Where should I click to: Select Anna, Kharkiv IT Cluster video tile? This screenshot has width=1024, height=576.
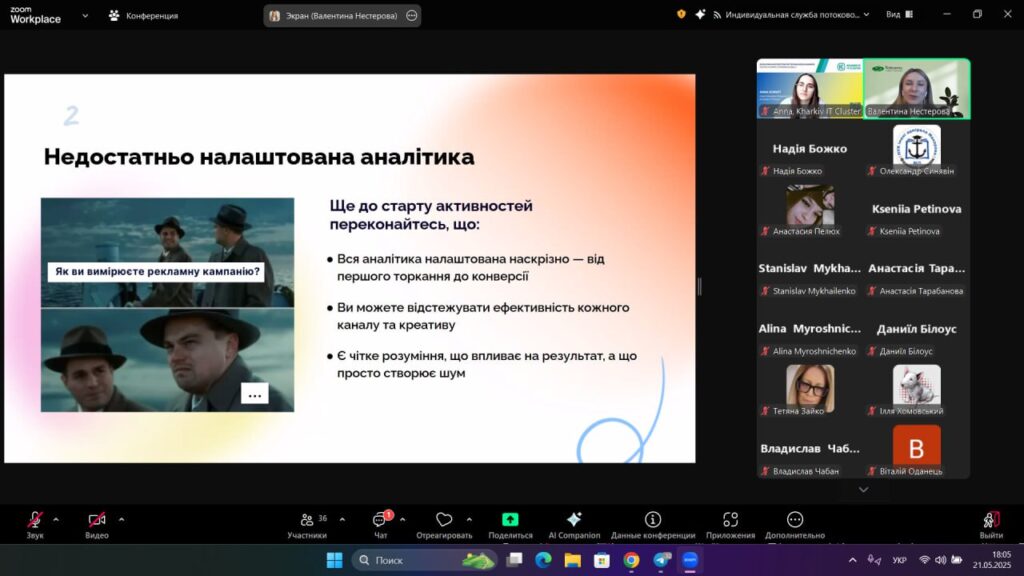coord(810,89)
